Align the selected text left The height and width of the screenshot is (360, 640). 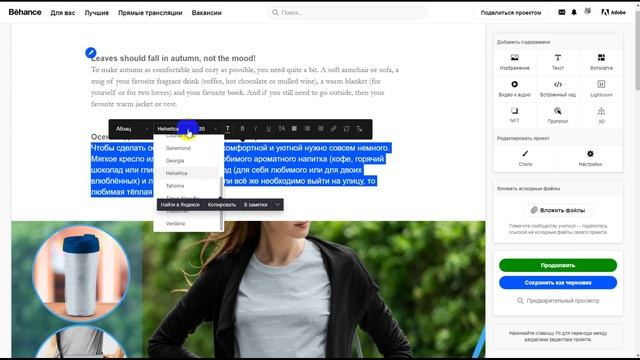click(x=294, y=129)
